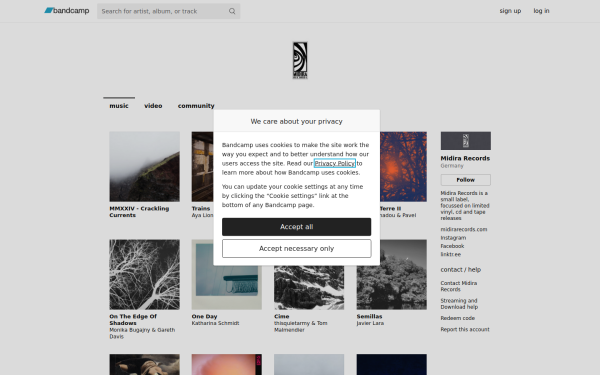600x375 pixels.
Task: Click the Katharina Schmidt artist text
Action: [215, 323]
